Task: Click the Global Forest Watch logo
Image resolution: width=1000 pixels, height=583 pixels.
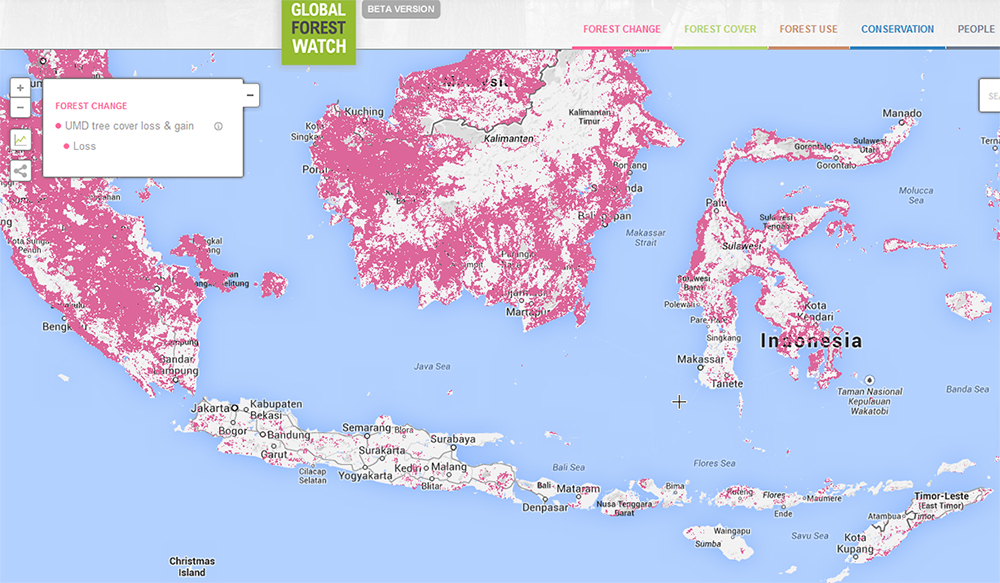Action: coord(318,30)
